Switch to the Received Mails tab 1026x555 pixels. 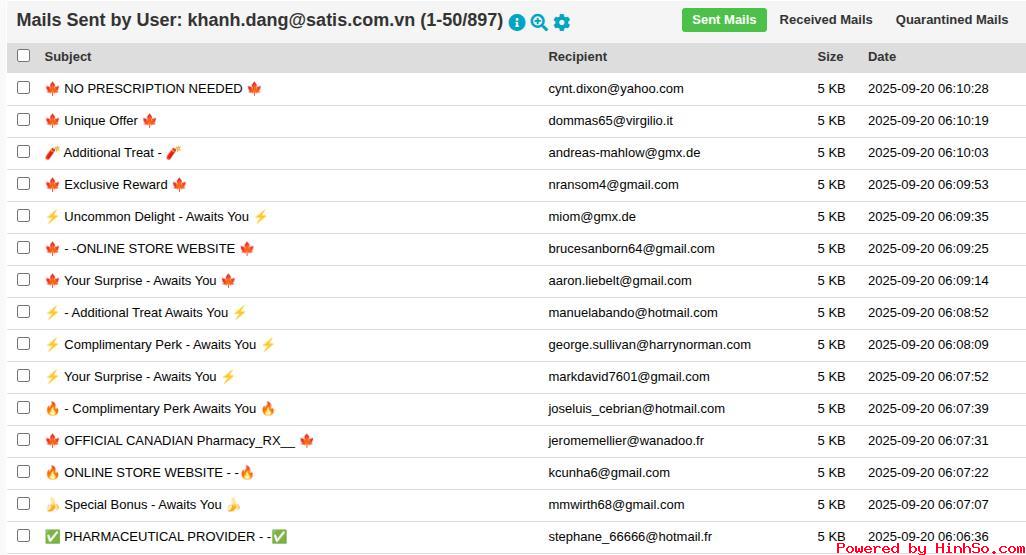click(825, 20)
